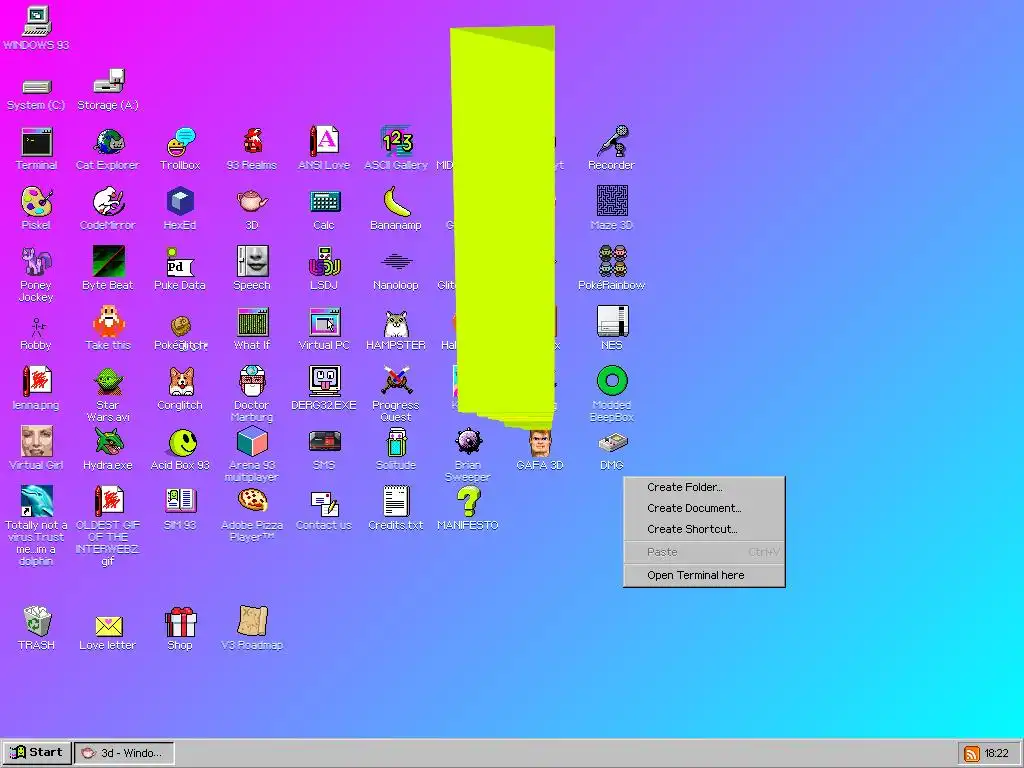1024x768 pixels.
Task: Launch Cat Explorer
Action: click(108, 142)
